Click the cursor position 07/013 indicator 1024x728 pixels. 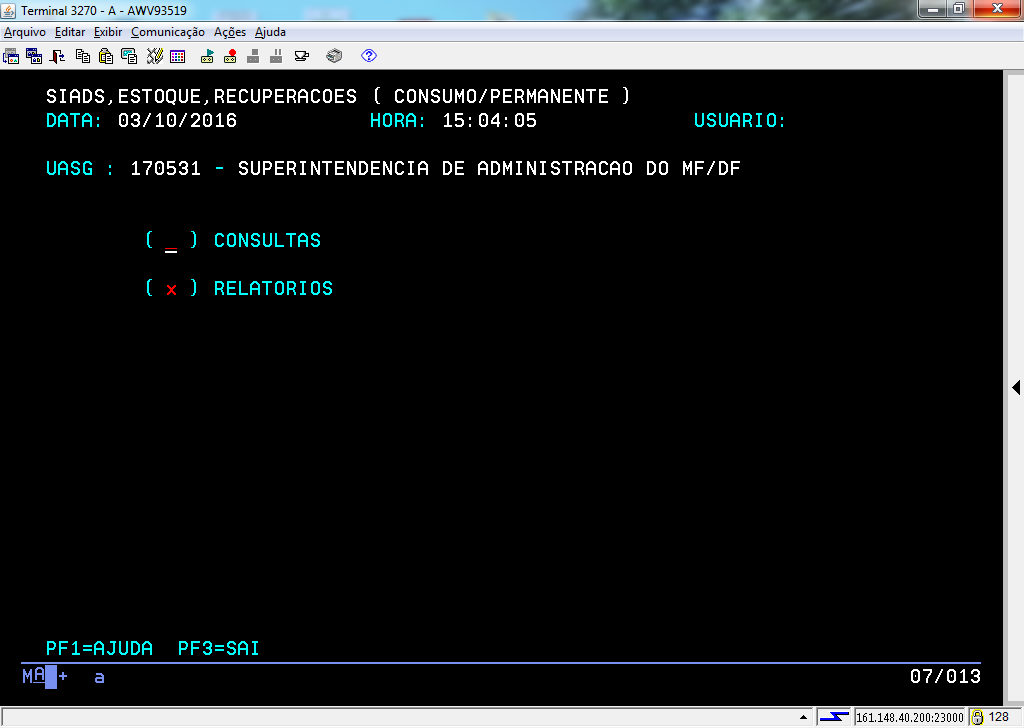pyautogui.click(x=946, y=676)
